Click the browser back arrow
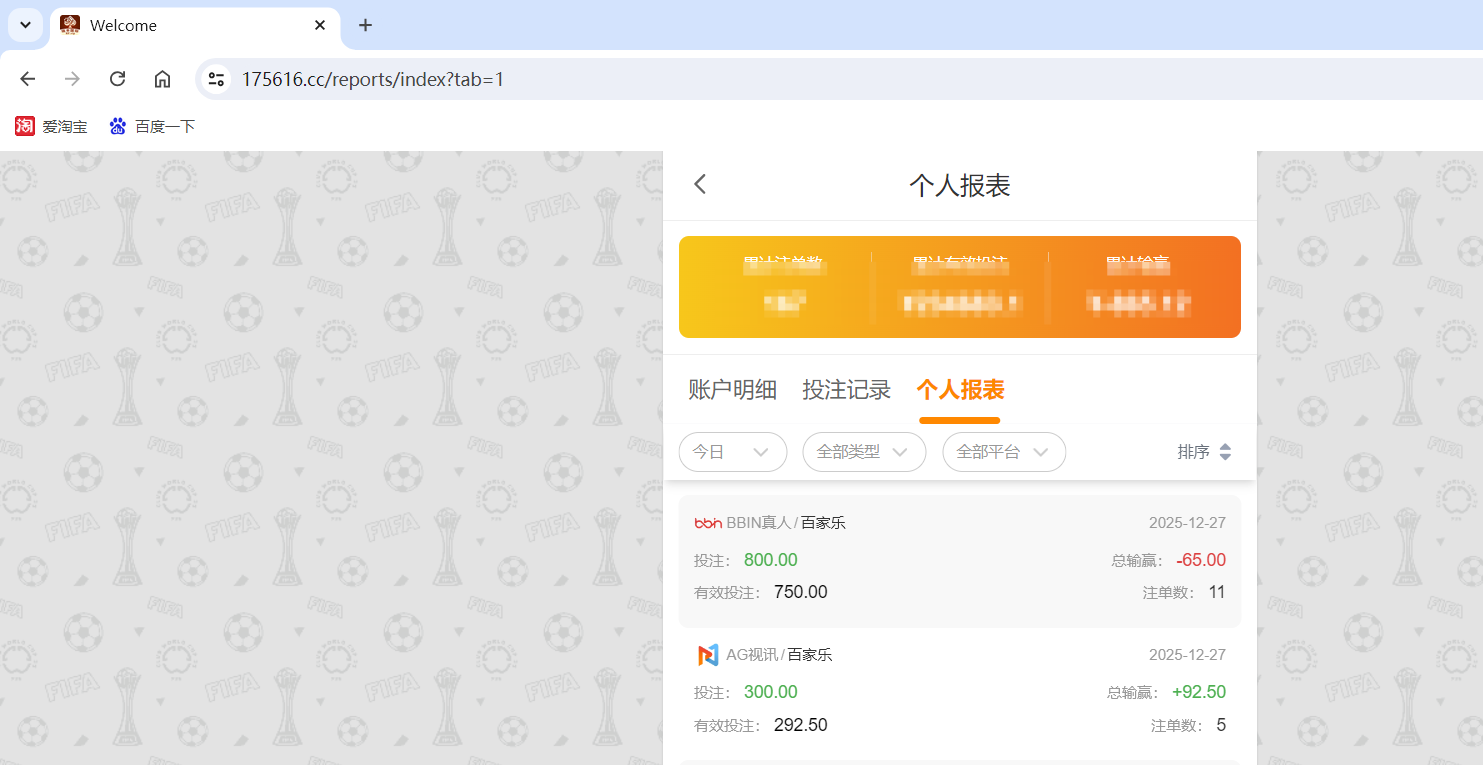 point(27,78)
